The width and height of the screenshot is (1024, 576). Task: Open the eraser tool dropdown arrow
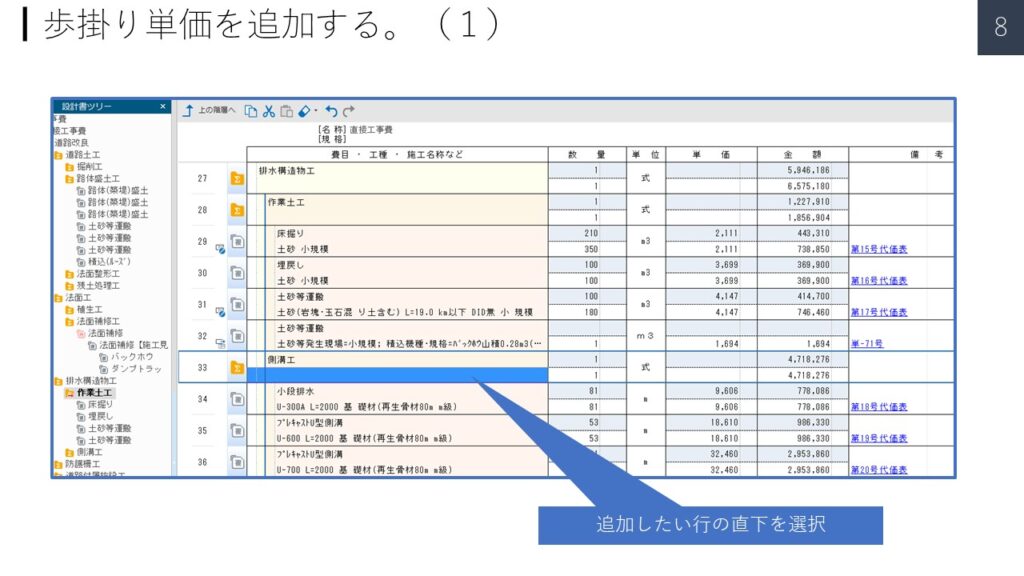click(315, 111)
